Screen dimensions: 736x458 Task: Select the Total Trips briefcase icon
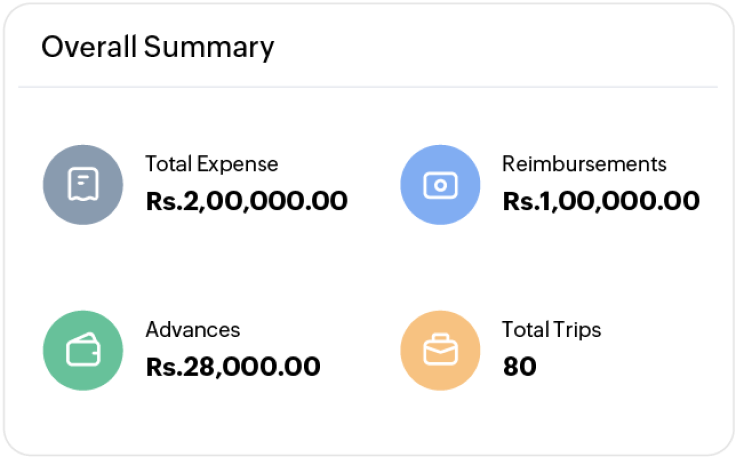click(x=440, y=350)
